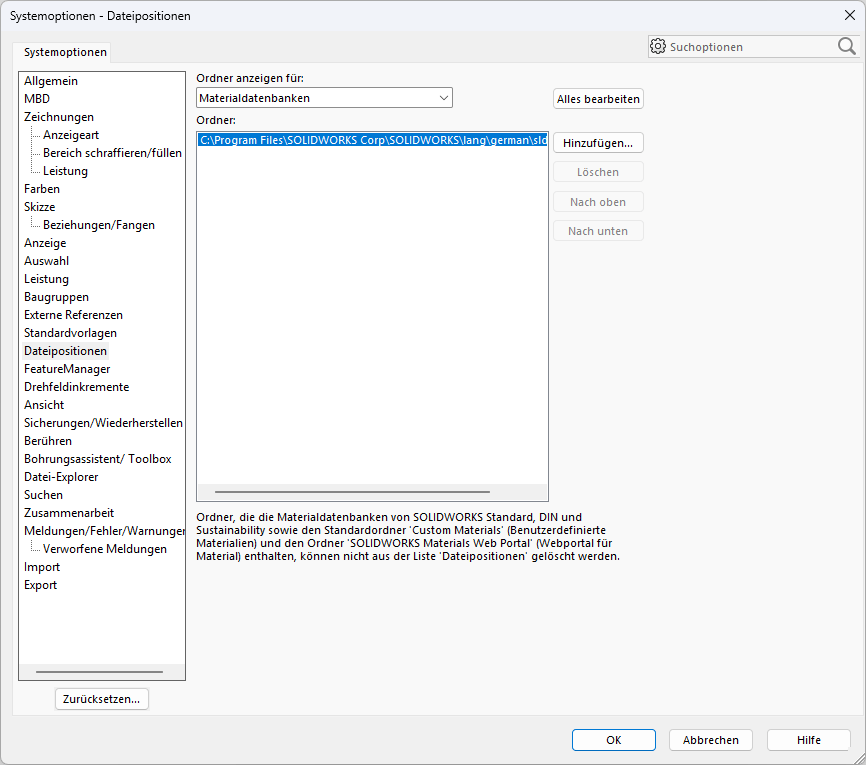Open the "Farben" settings page
This screenshot has width=866, height=765.
click(41, 188)
